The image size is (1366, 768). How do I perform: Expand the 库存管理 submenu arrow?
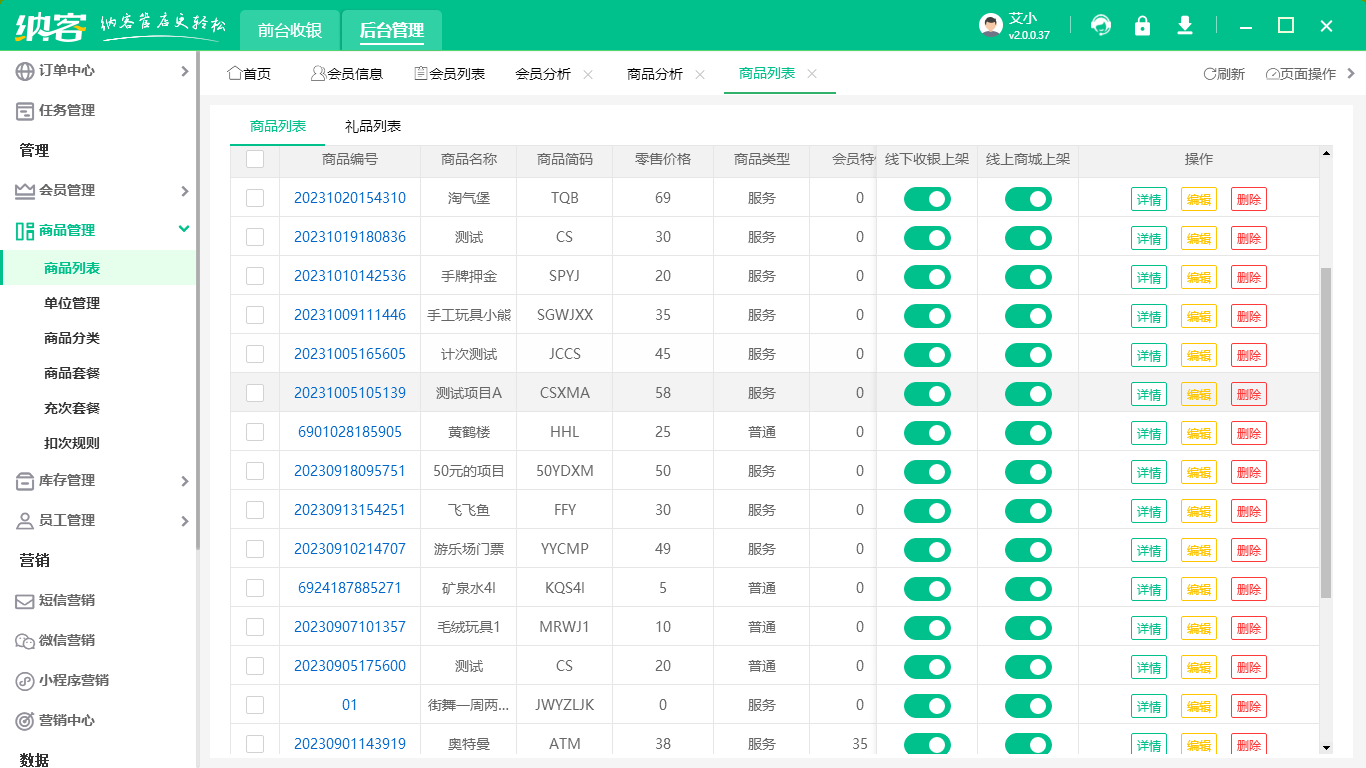(184, 481)
